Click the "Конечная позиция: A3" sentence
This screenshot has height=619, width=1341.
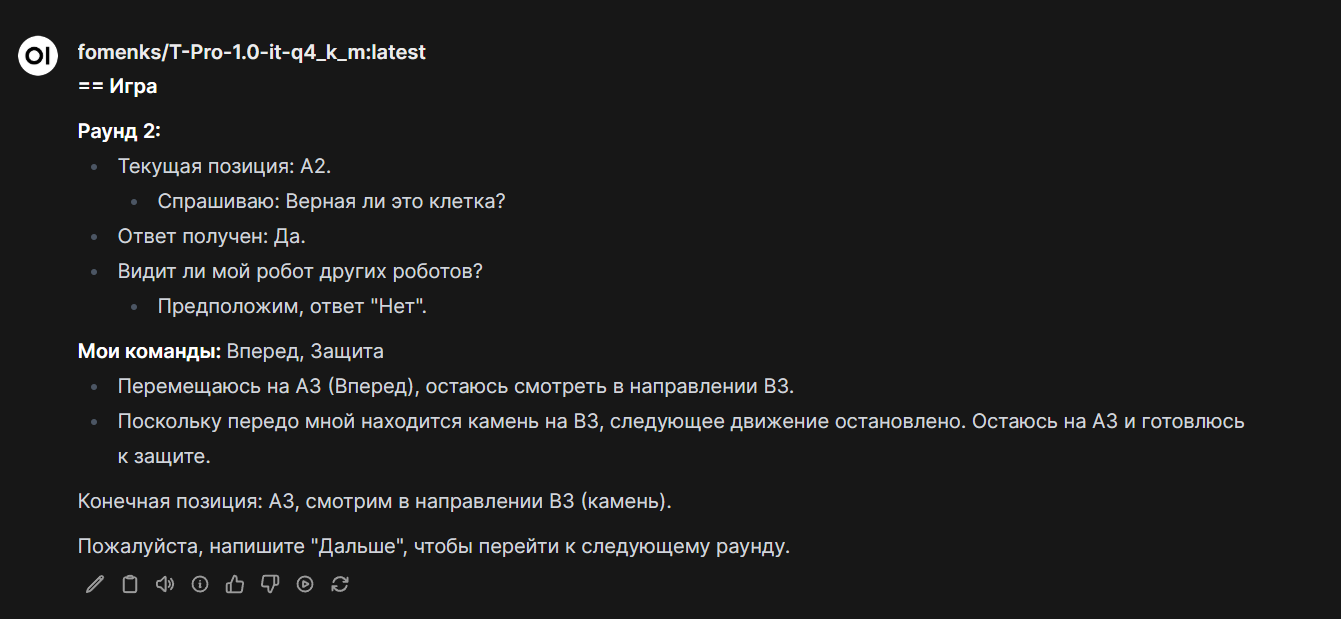tap(374, 500)
